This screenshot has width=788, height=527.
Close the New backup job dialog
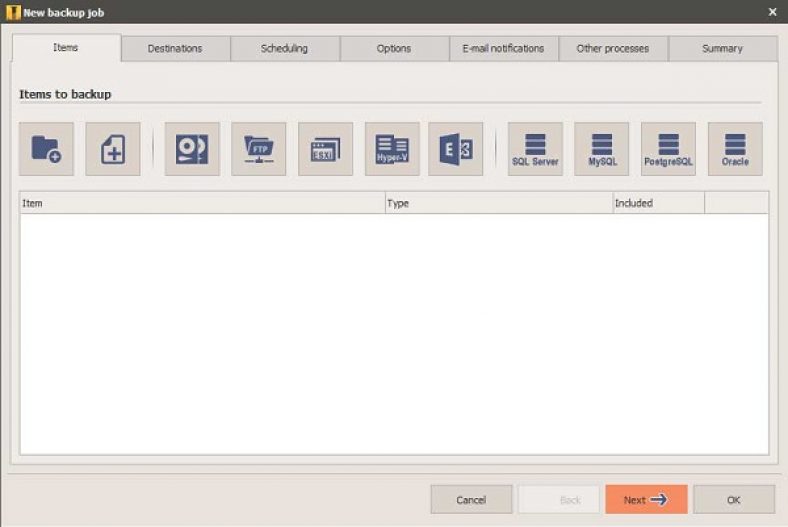pyautogui.click(x=772, y=12)
